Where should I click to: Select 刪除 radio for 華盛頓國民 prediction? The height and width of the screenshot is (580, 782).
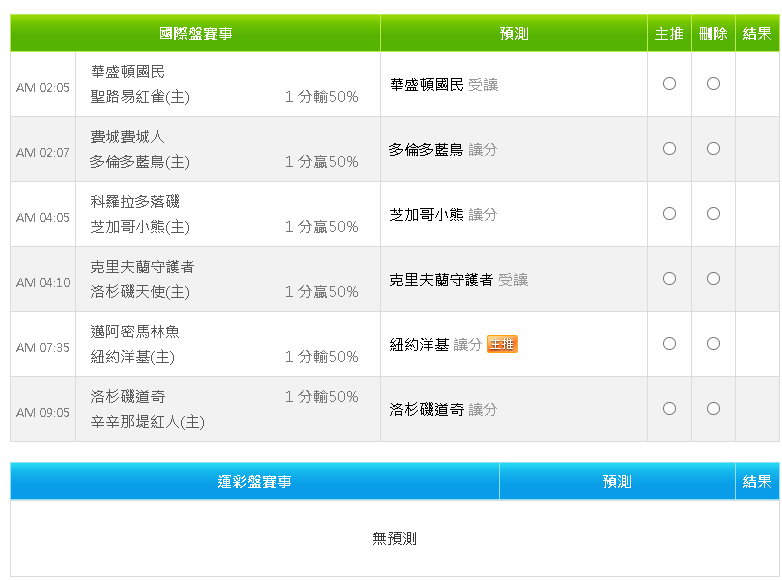click(x=713, y=84)
